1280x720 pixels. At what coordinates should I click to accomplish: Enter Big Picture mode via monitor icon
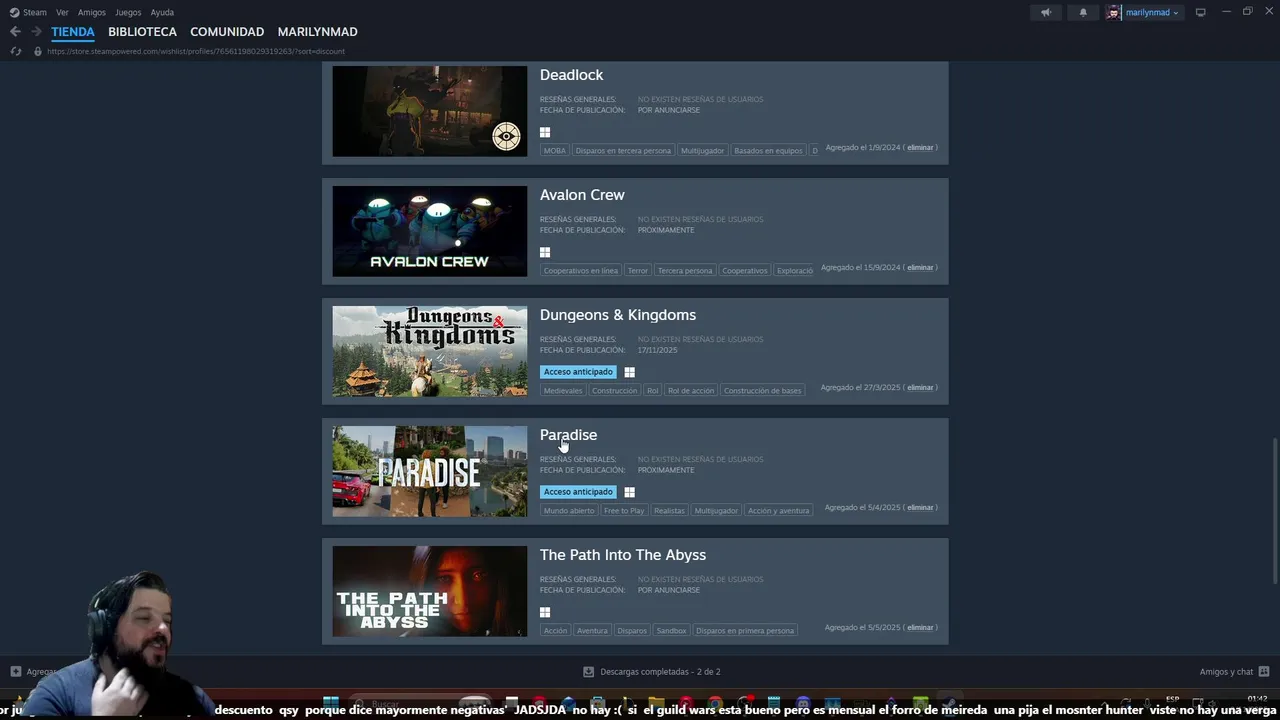(x=1201, y=12)
